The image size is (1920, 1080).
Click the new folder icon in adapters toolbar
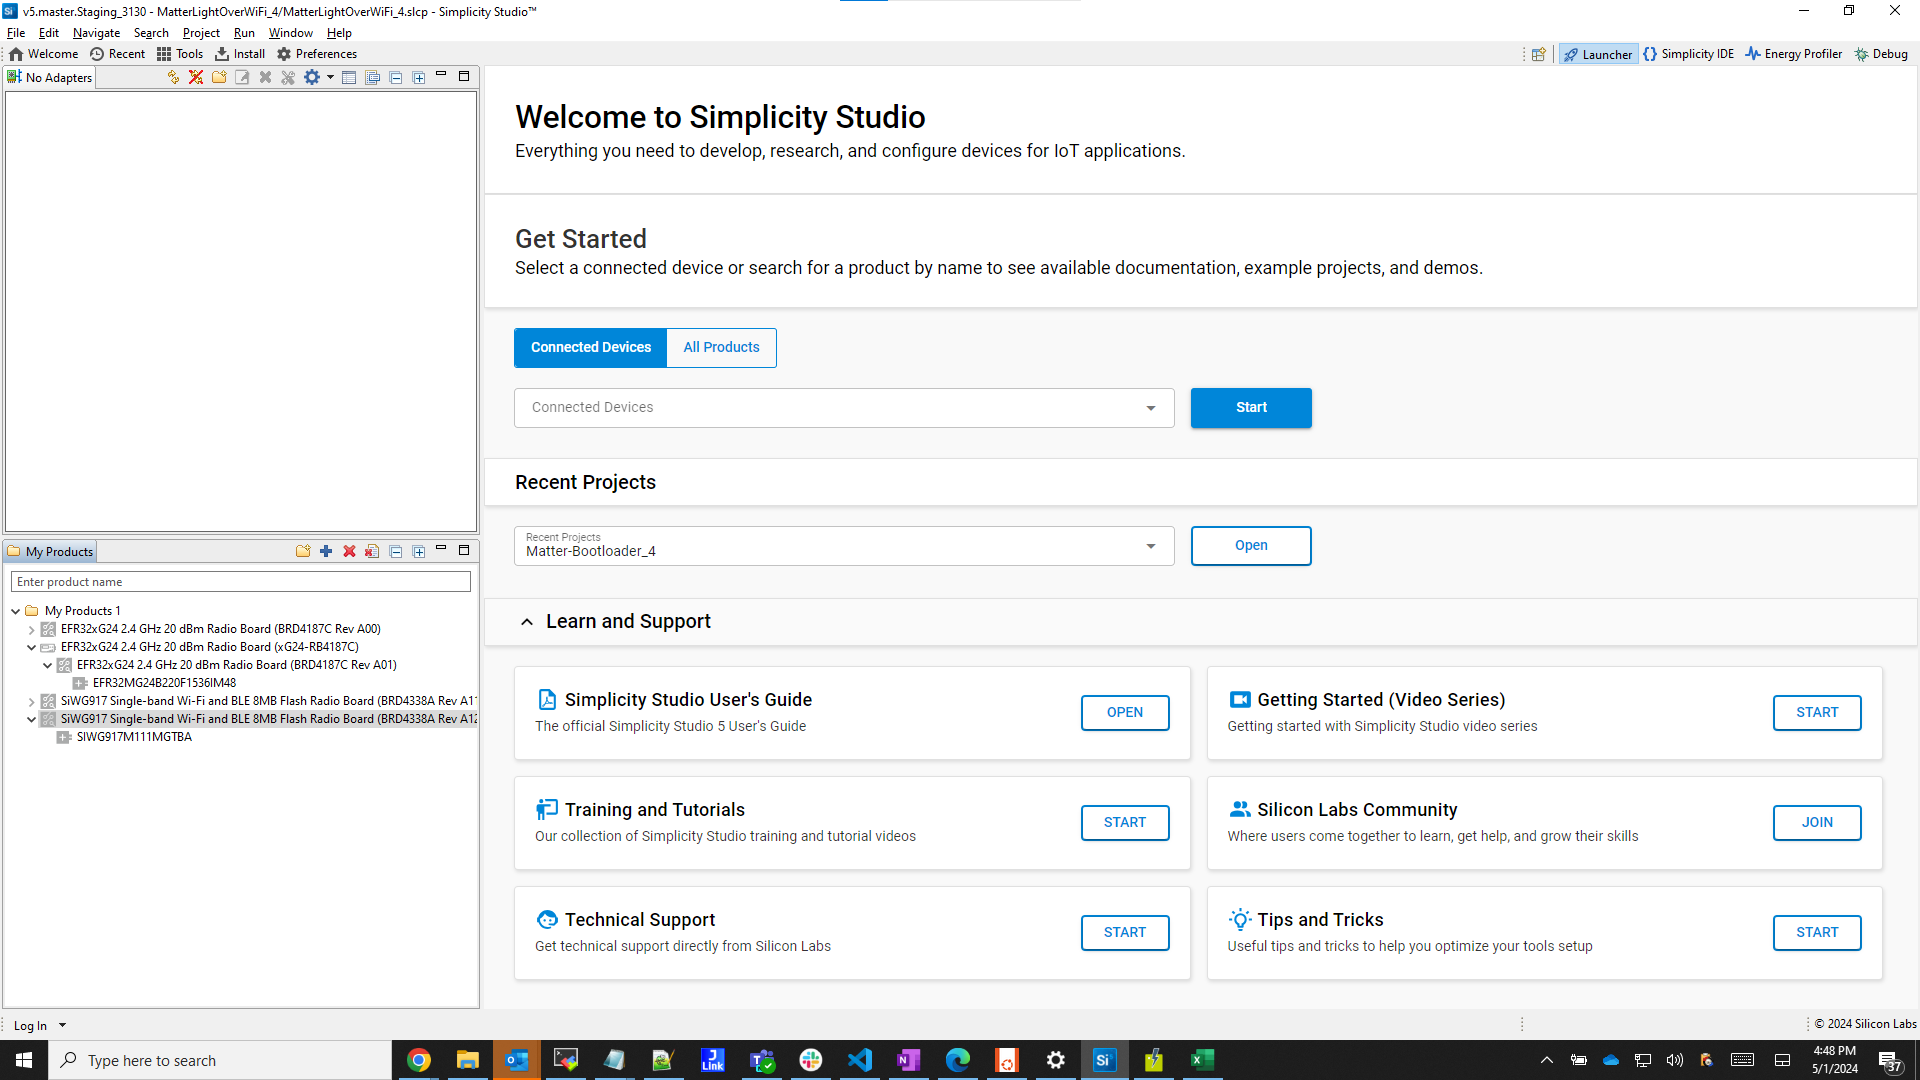tap(219, 77)
